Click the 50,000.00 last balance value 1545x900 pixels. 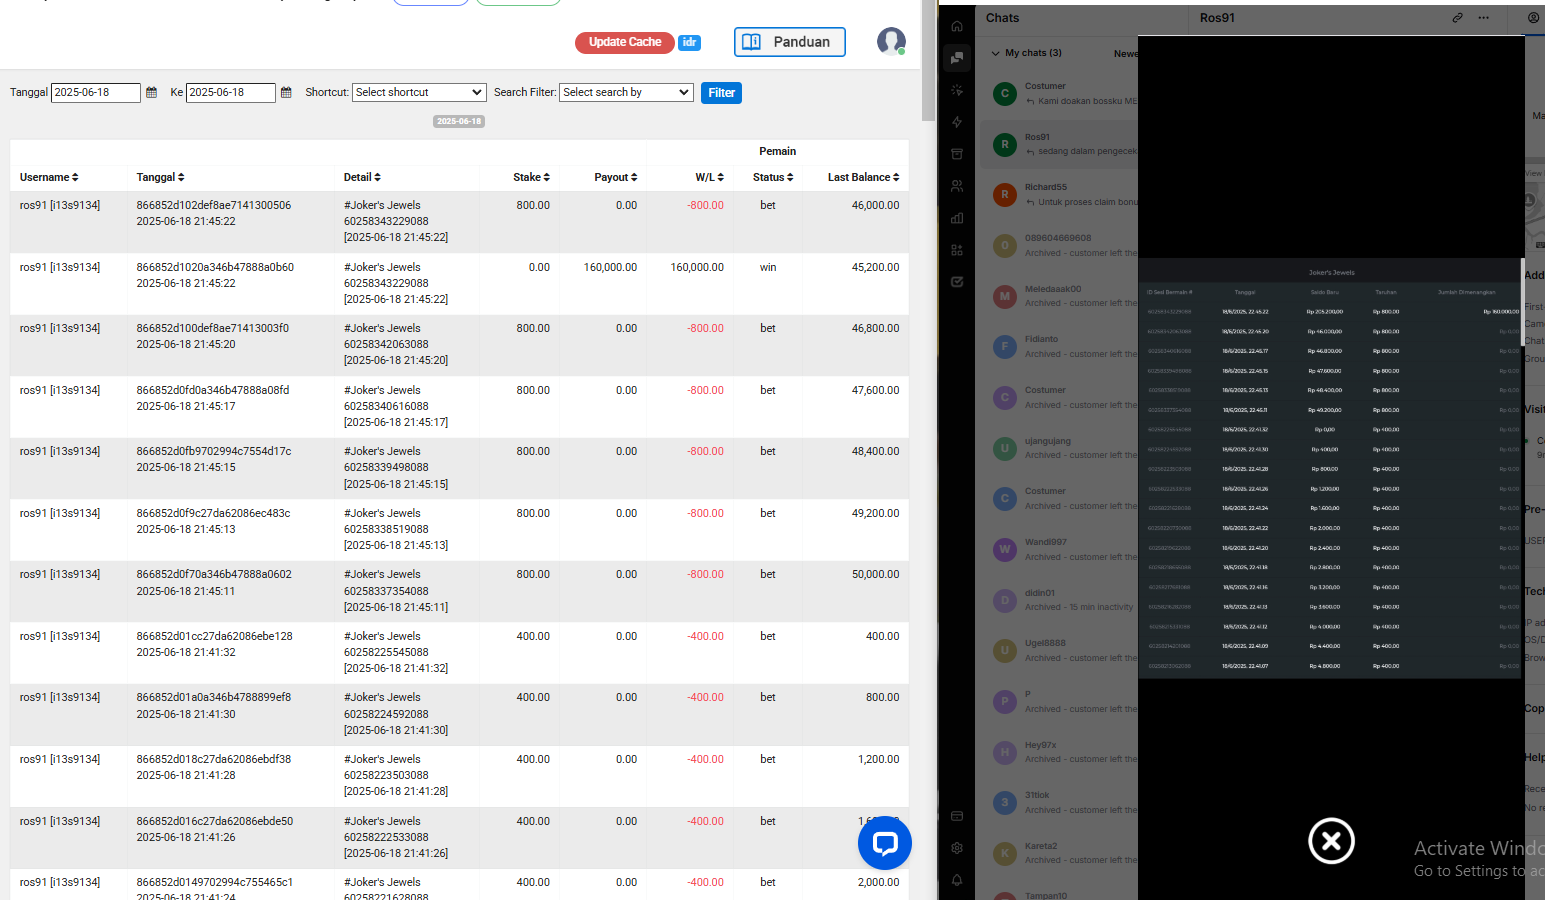point(875,574)
